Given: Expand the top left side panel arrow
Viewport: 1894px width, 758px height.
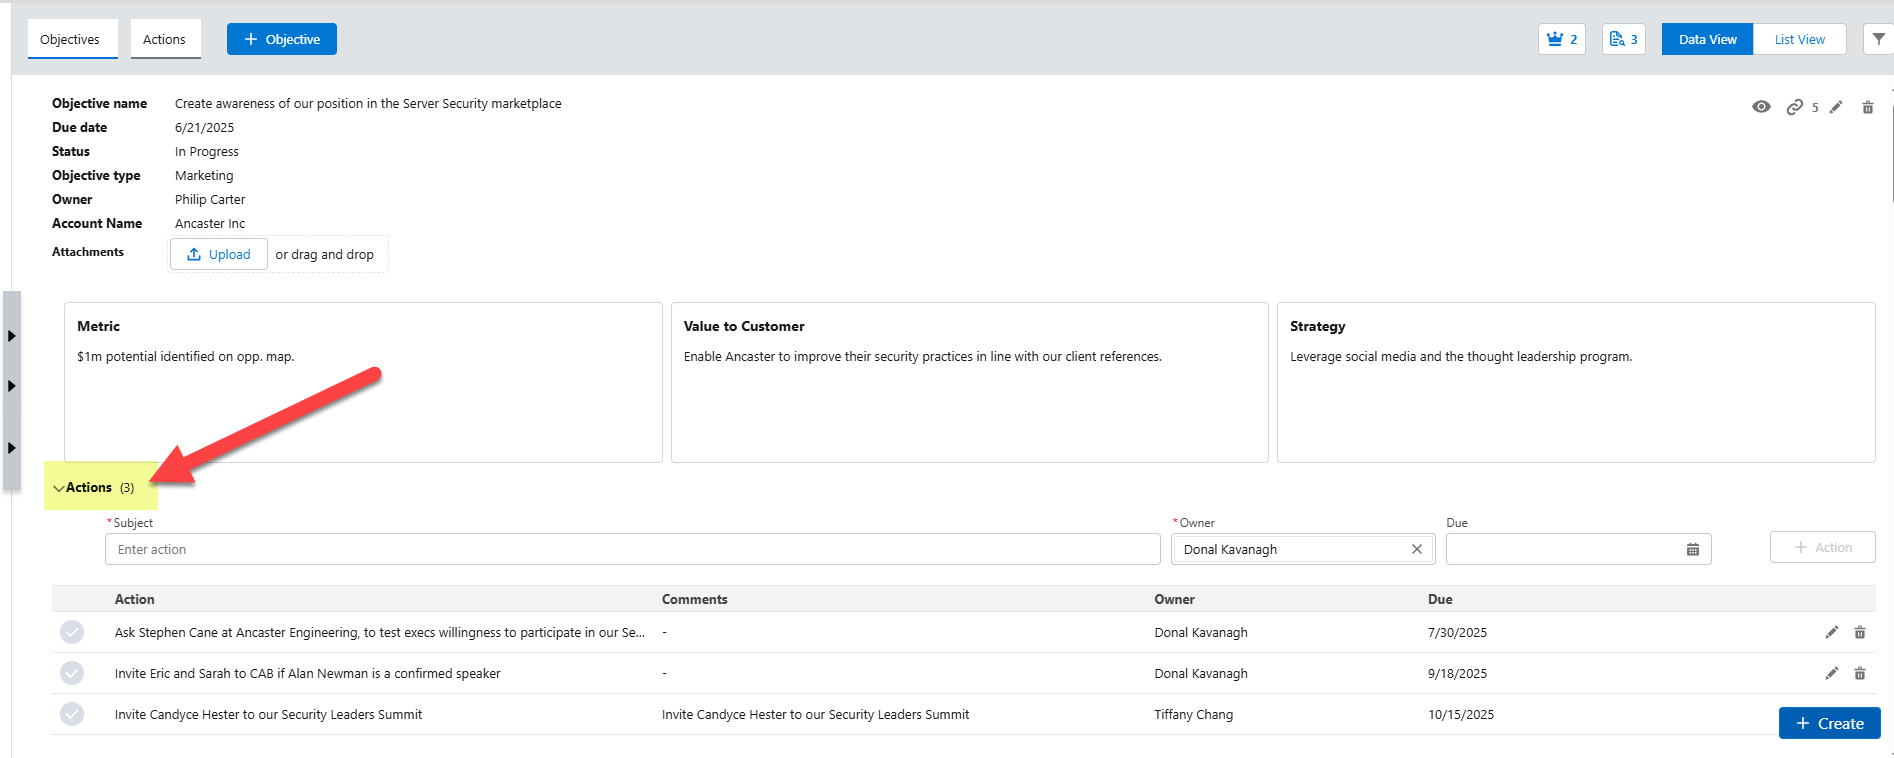Looking at the screenshot, I should click(11, 336).
